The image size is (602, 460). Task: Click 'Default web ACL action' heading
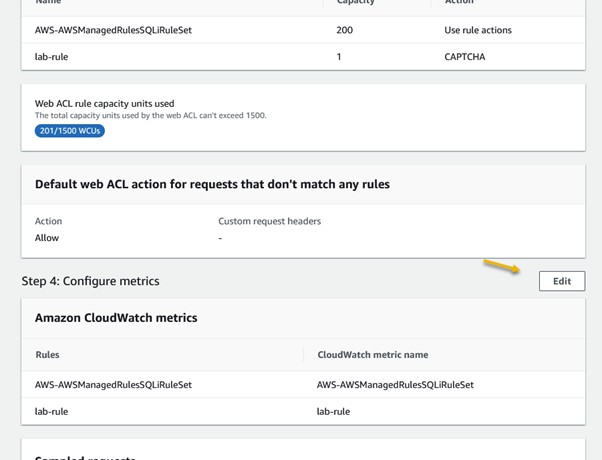tap(212, 184)
